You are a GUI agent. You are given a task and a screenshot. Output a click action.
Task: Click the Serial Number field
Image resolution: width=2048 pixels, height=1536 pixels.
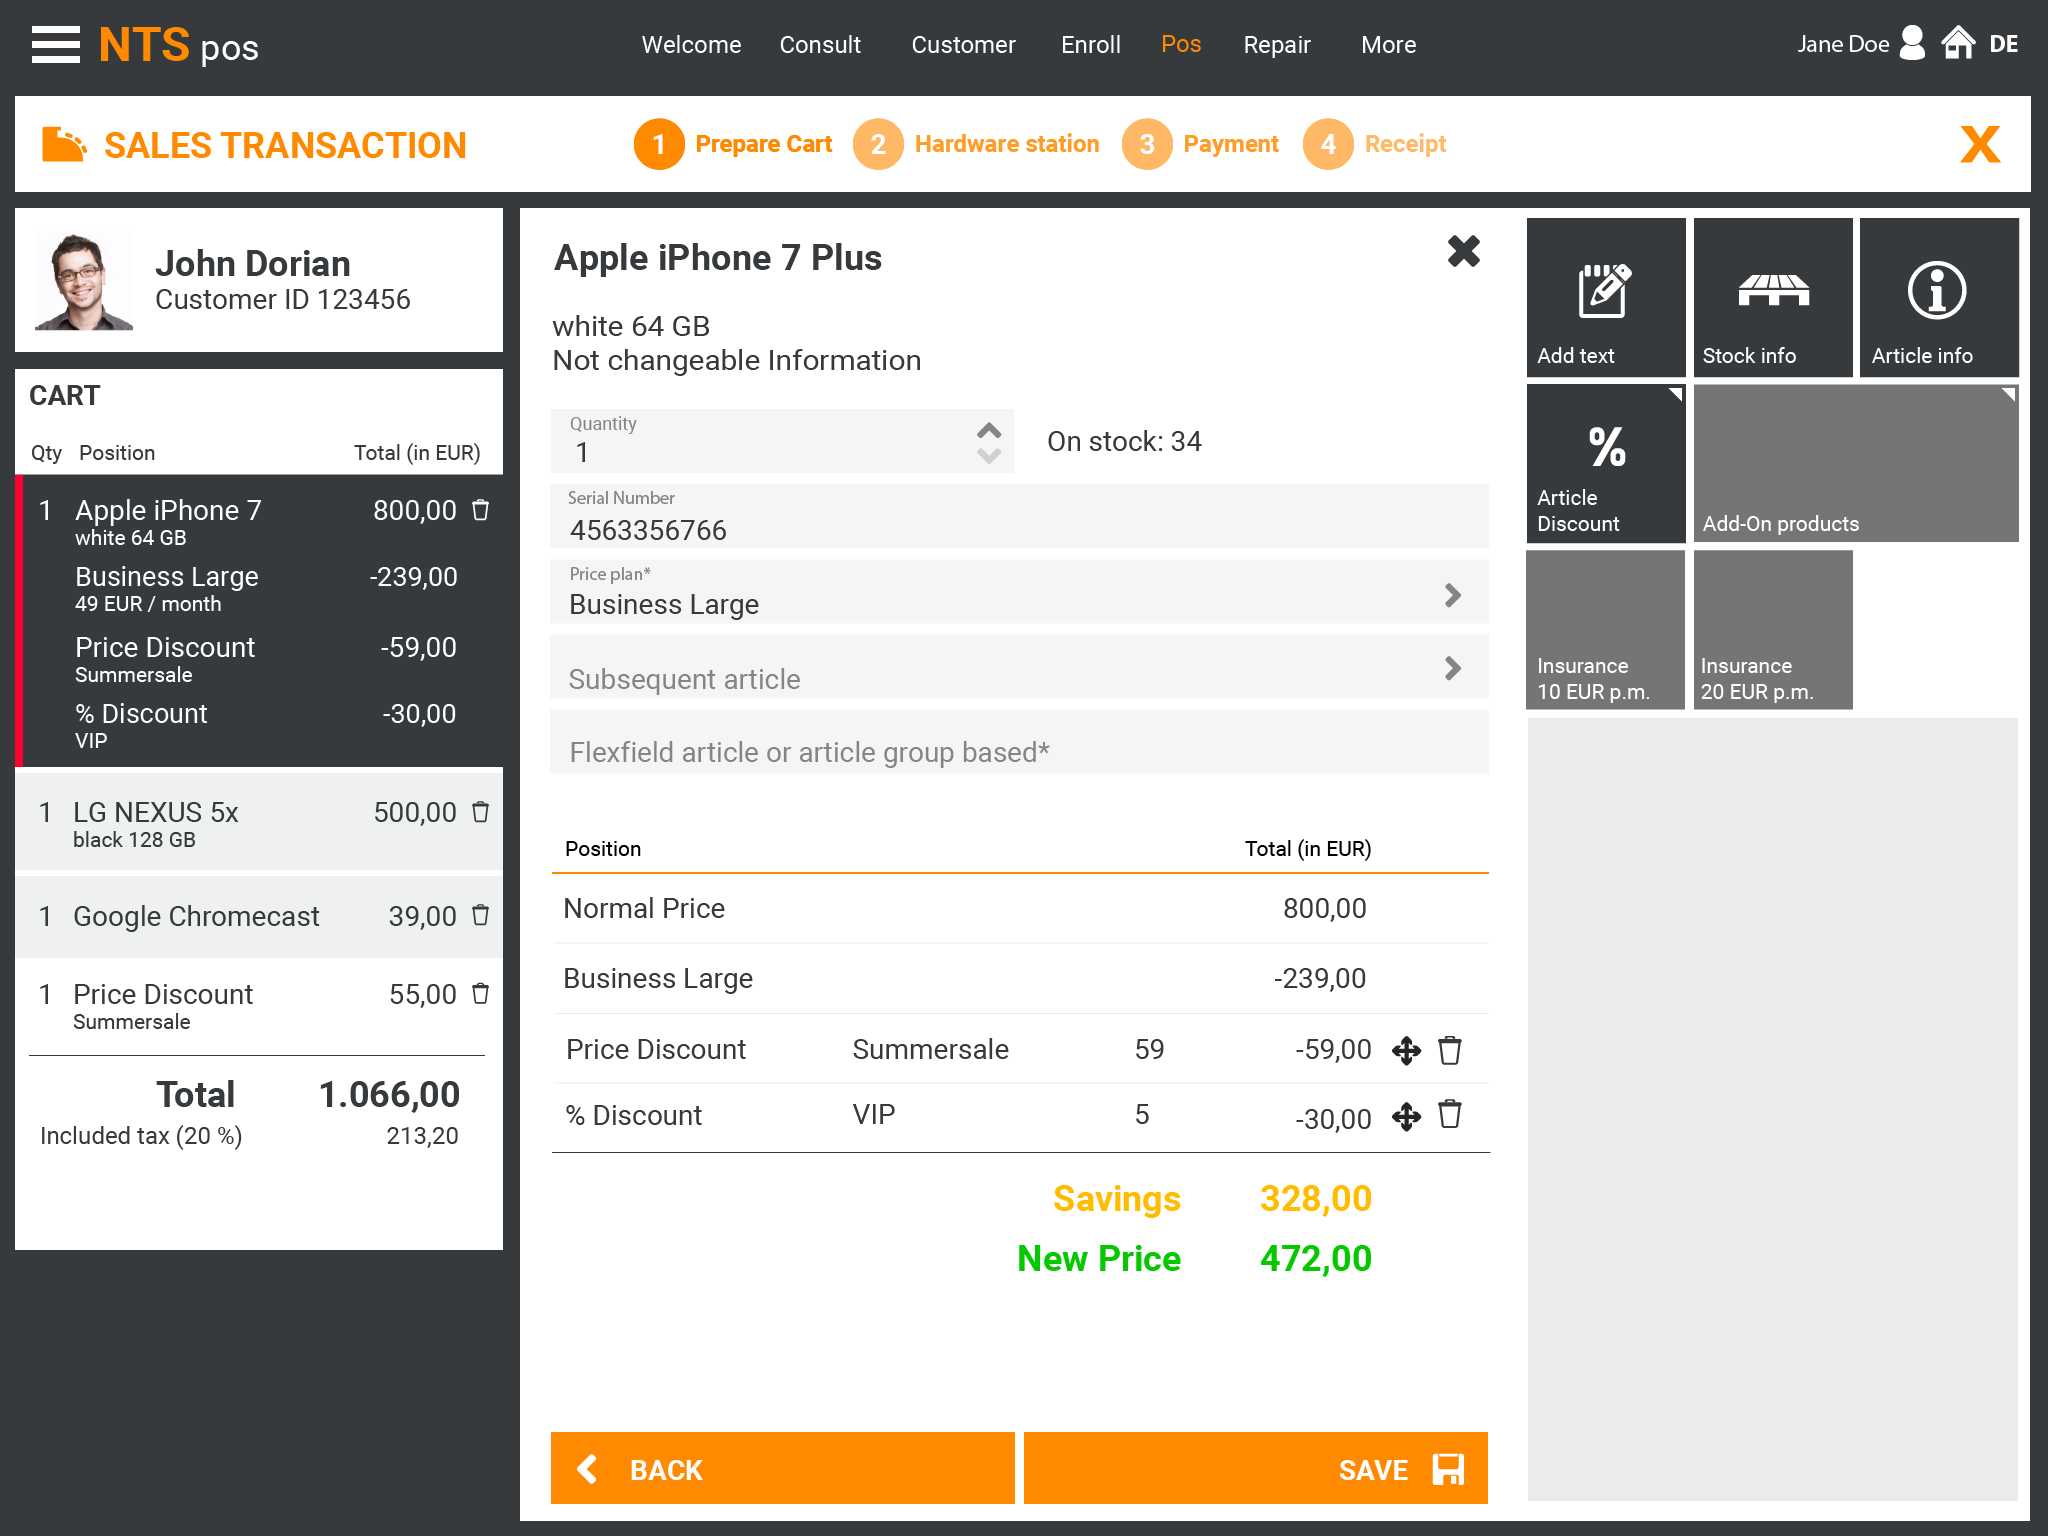click(1019, 516)
